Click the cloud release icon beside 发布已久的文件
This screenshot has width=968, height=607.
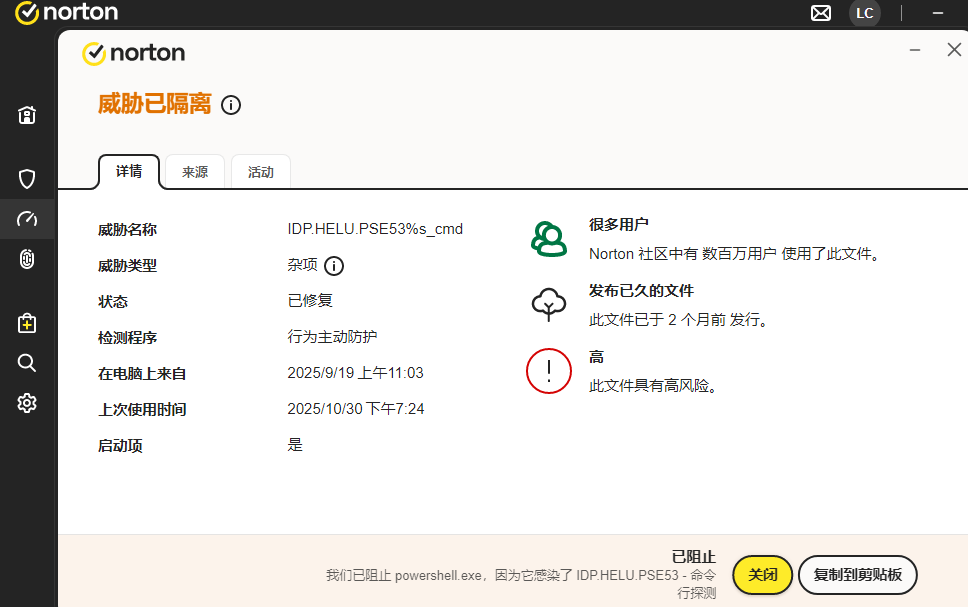[x=548, y=302]
